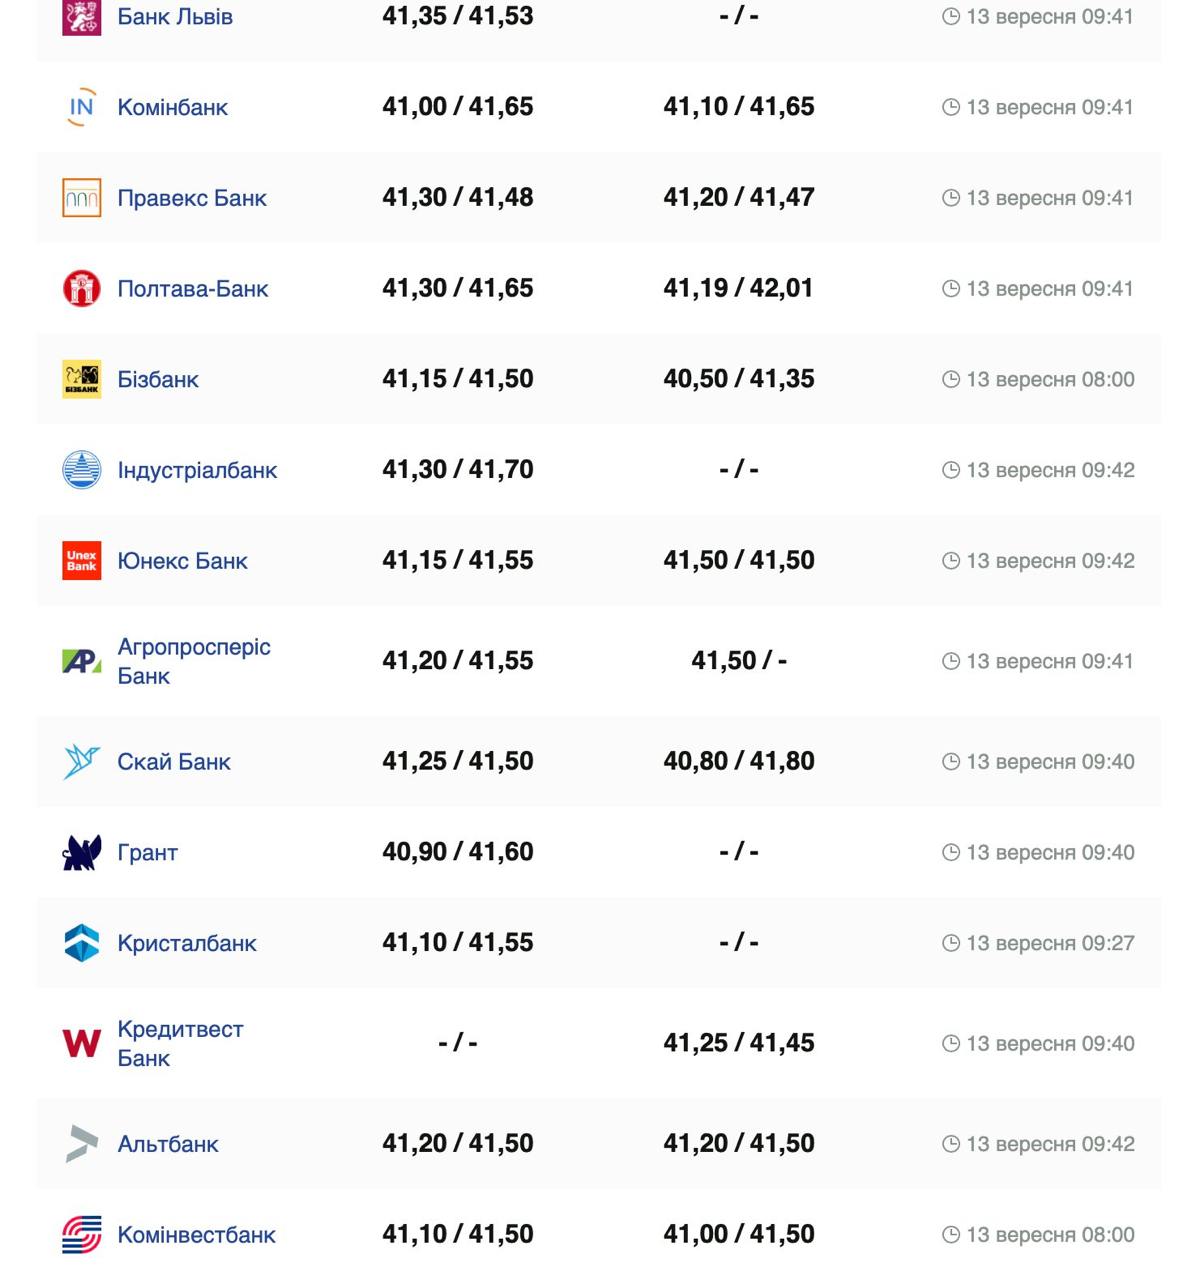Click the Агропросперіс Банк AP logo
Image resolution: width=1179 pixels, height=1280 pixels.
point(81,661)
